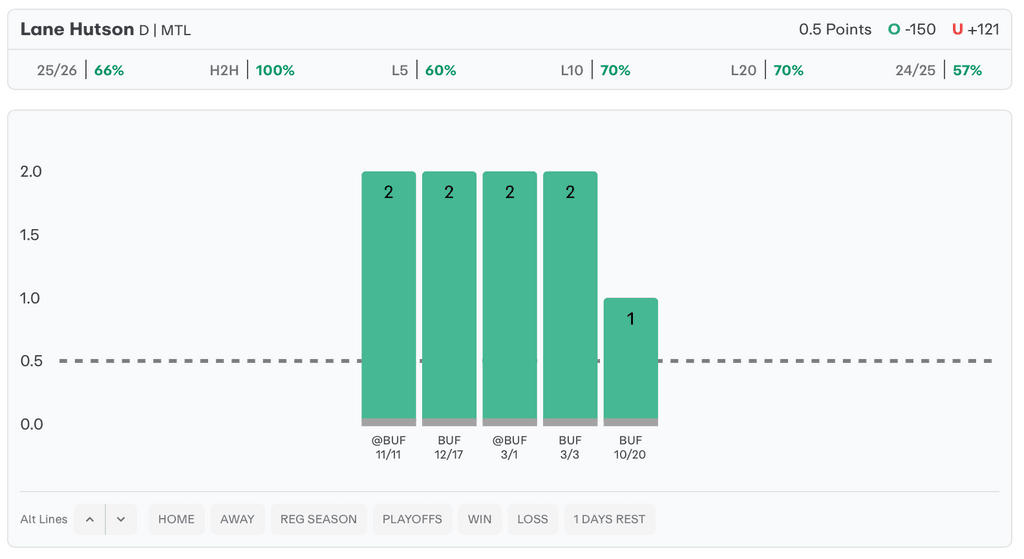The image size is (1024, 559).
Task: Filter games by WIN
Action: point(479,519)
